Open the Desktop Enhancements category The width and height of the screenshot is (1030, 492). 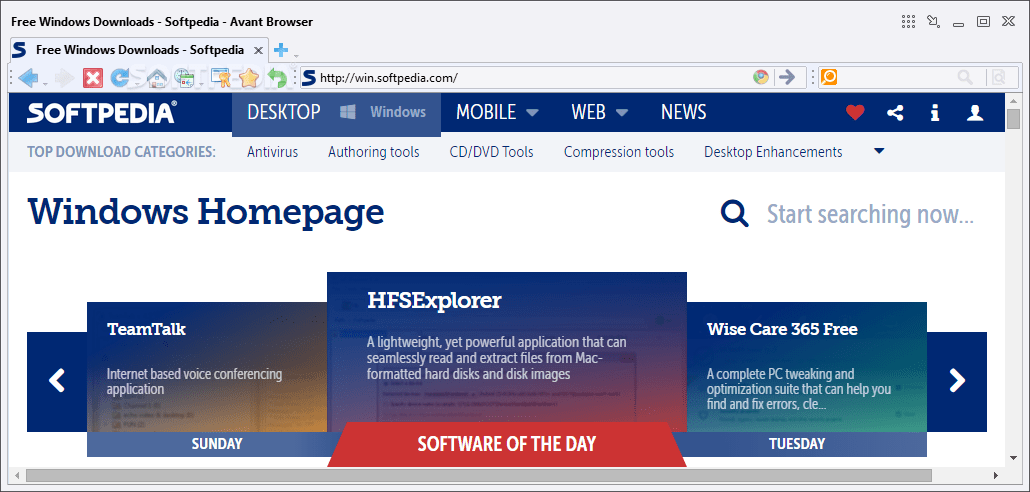pyautogui.click(x=773, y=152)
